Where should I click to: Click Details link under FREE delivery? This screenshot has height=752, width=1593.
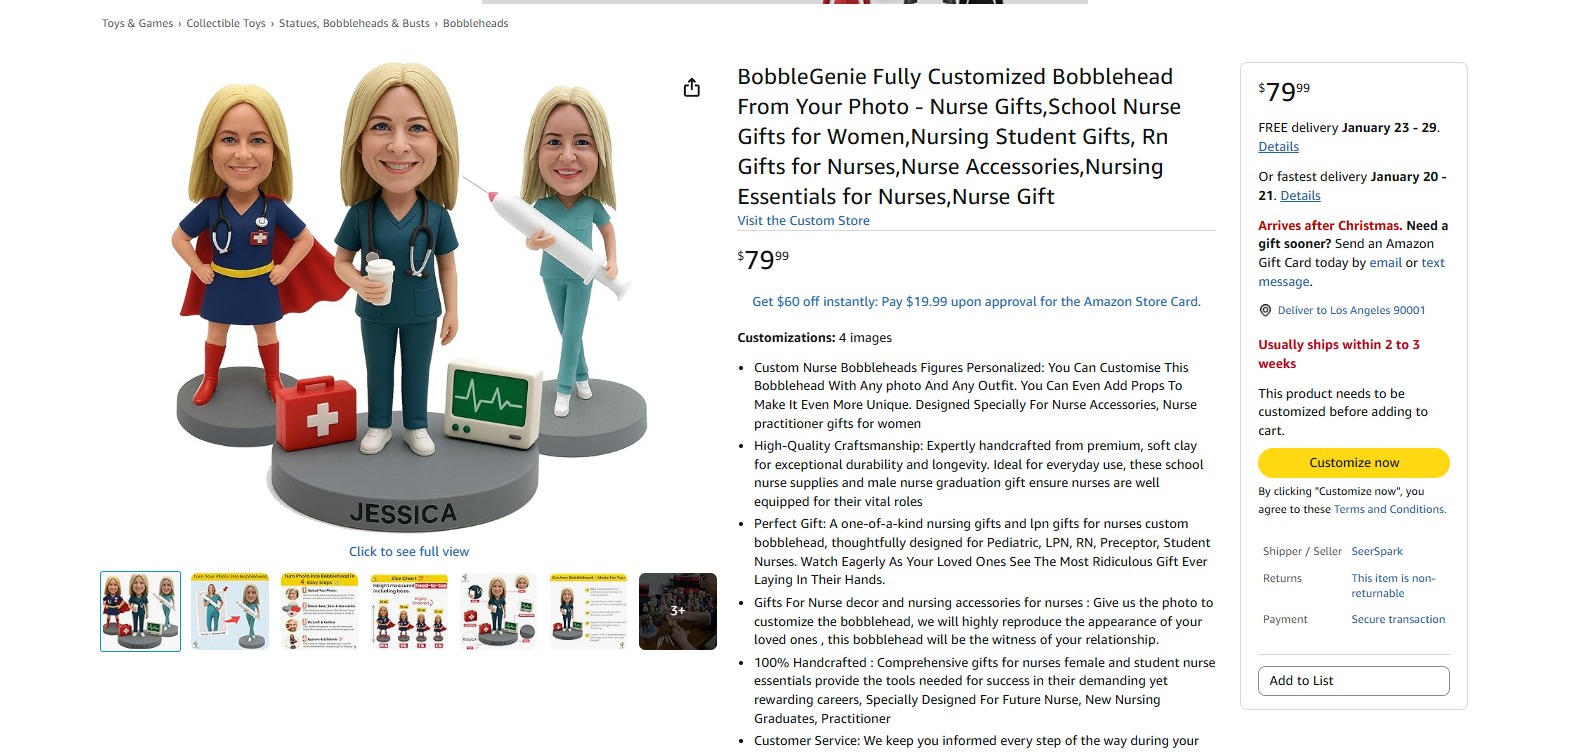point(1278,147)
